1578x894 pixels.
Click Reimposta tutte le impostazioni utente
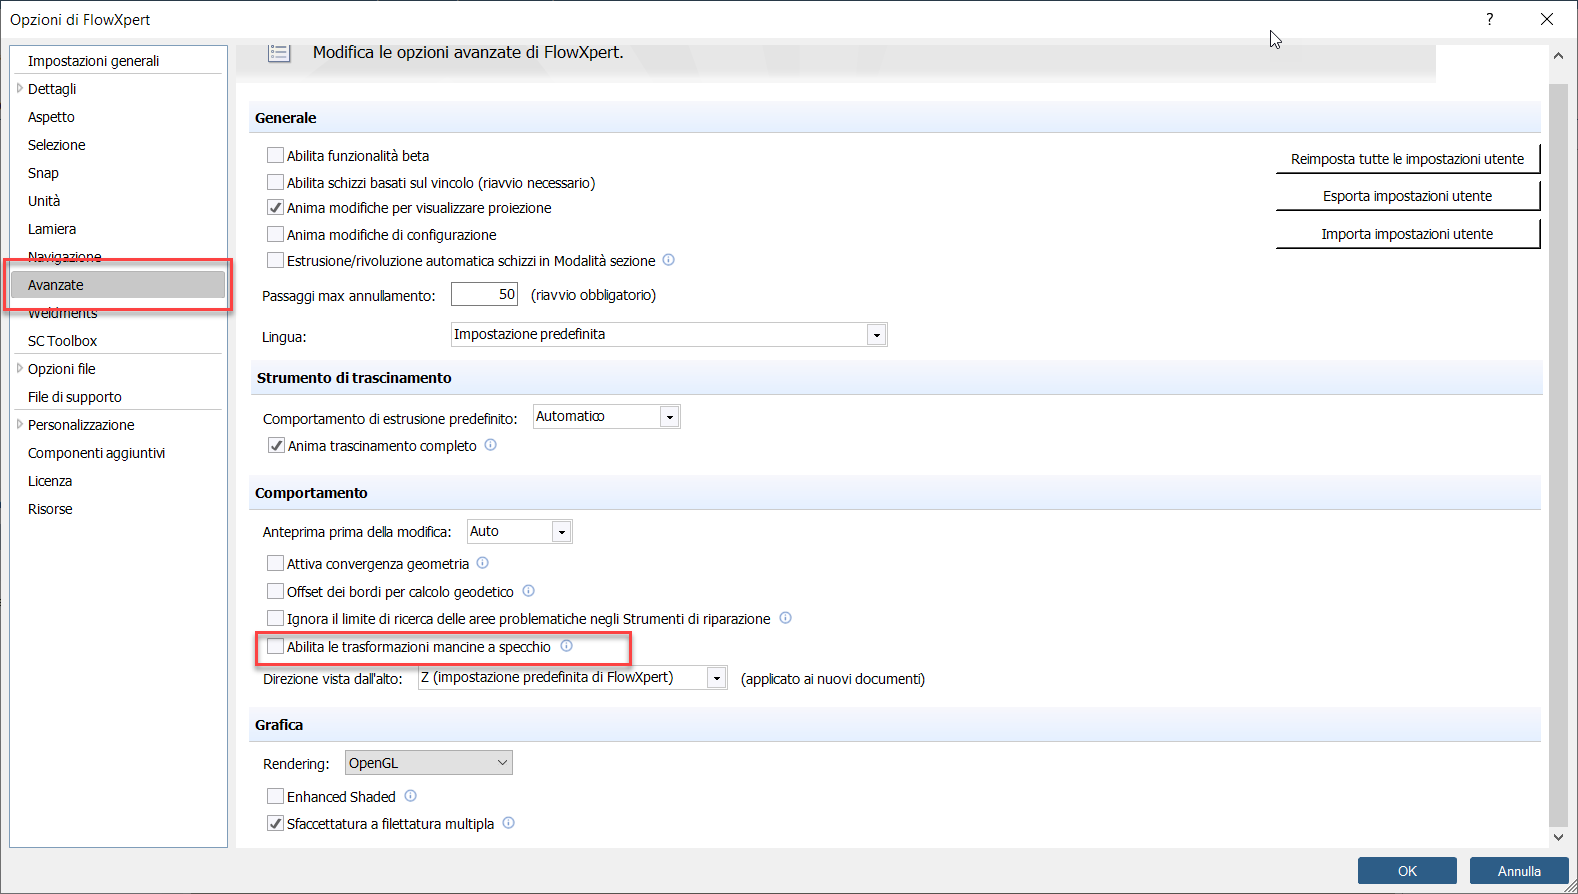pyautogui.click(x=1408, y=159)
